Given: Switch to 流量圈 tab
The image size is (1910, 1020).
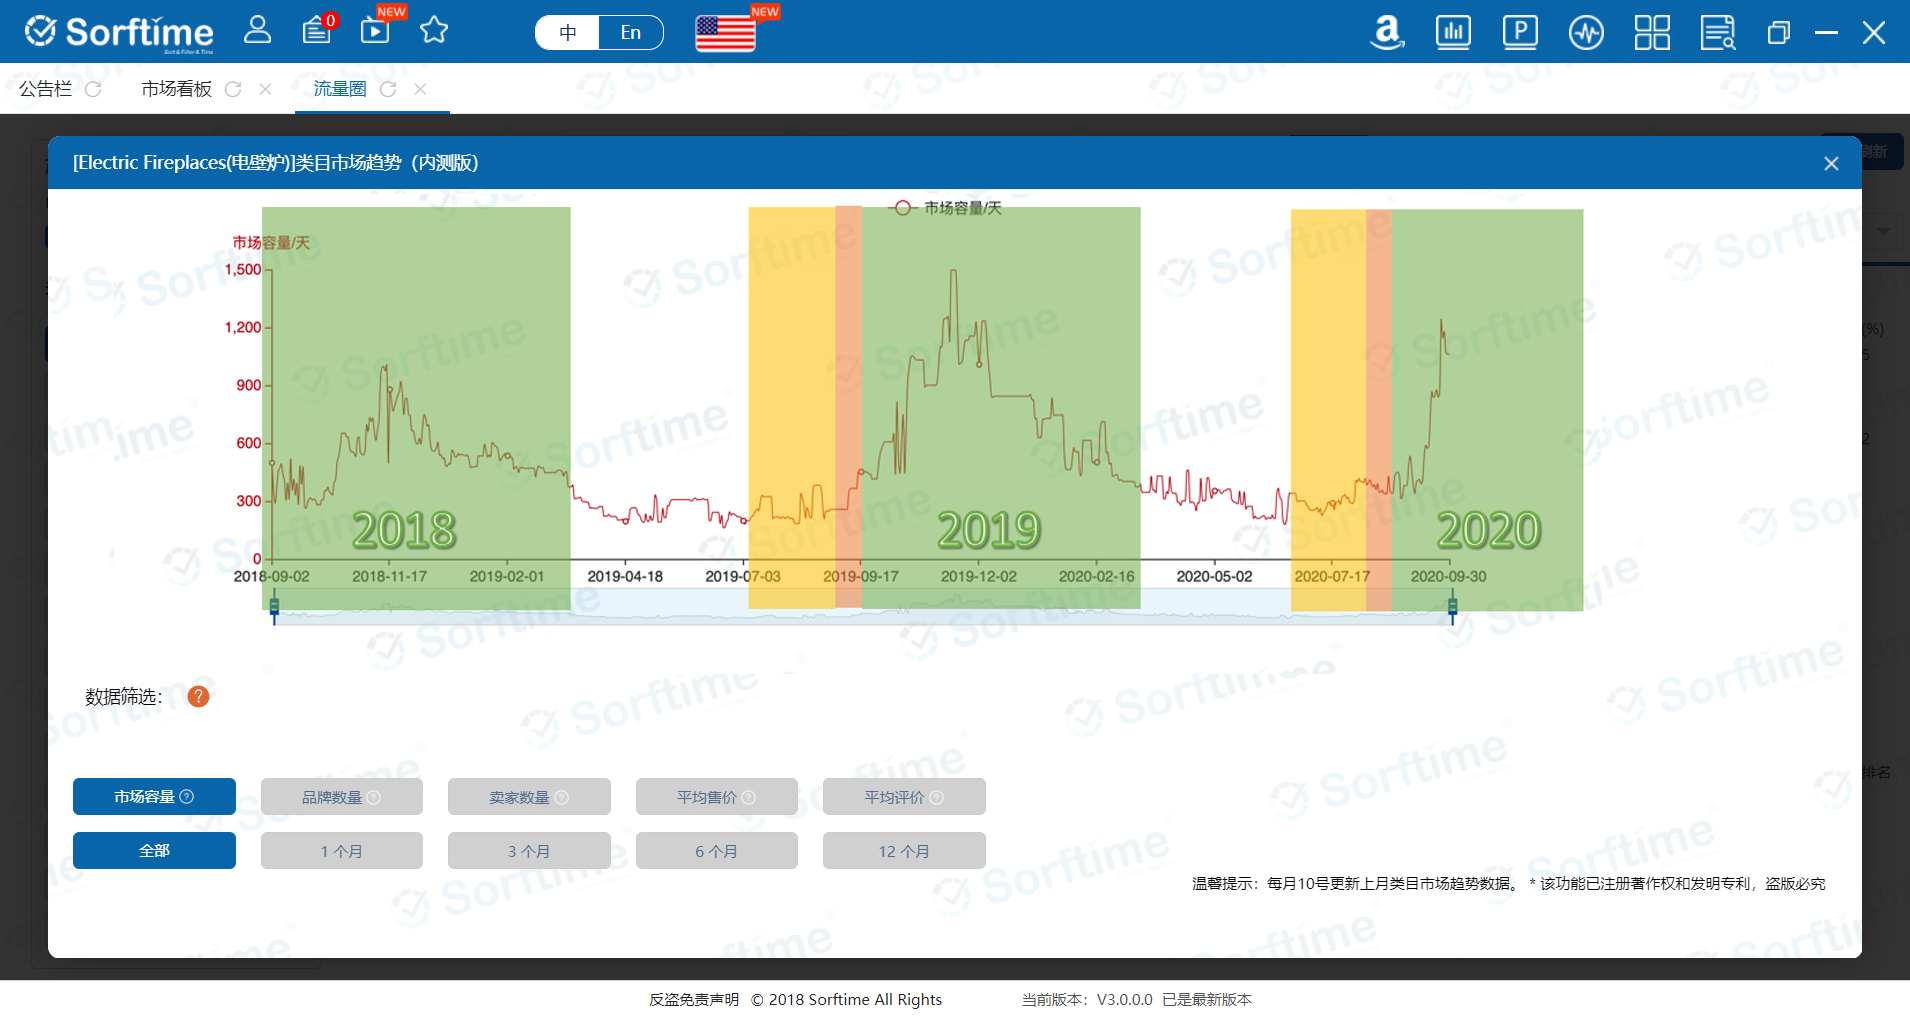Looking at the screenshot, I should tap(340, 89).
